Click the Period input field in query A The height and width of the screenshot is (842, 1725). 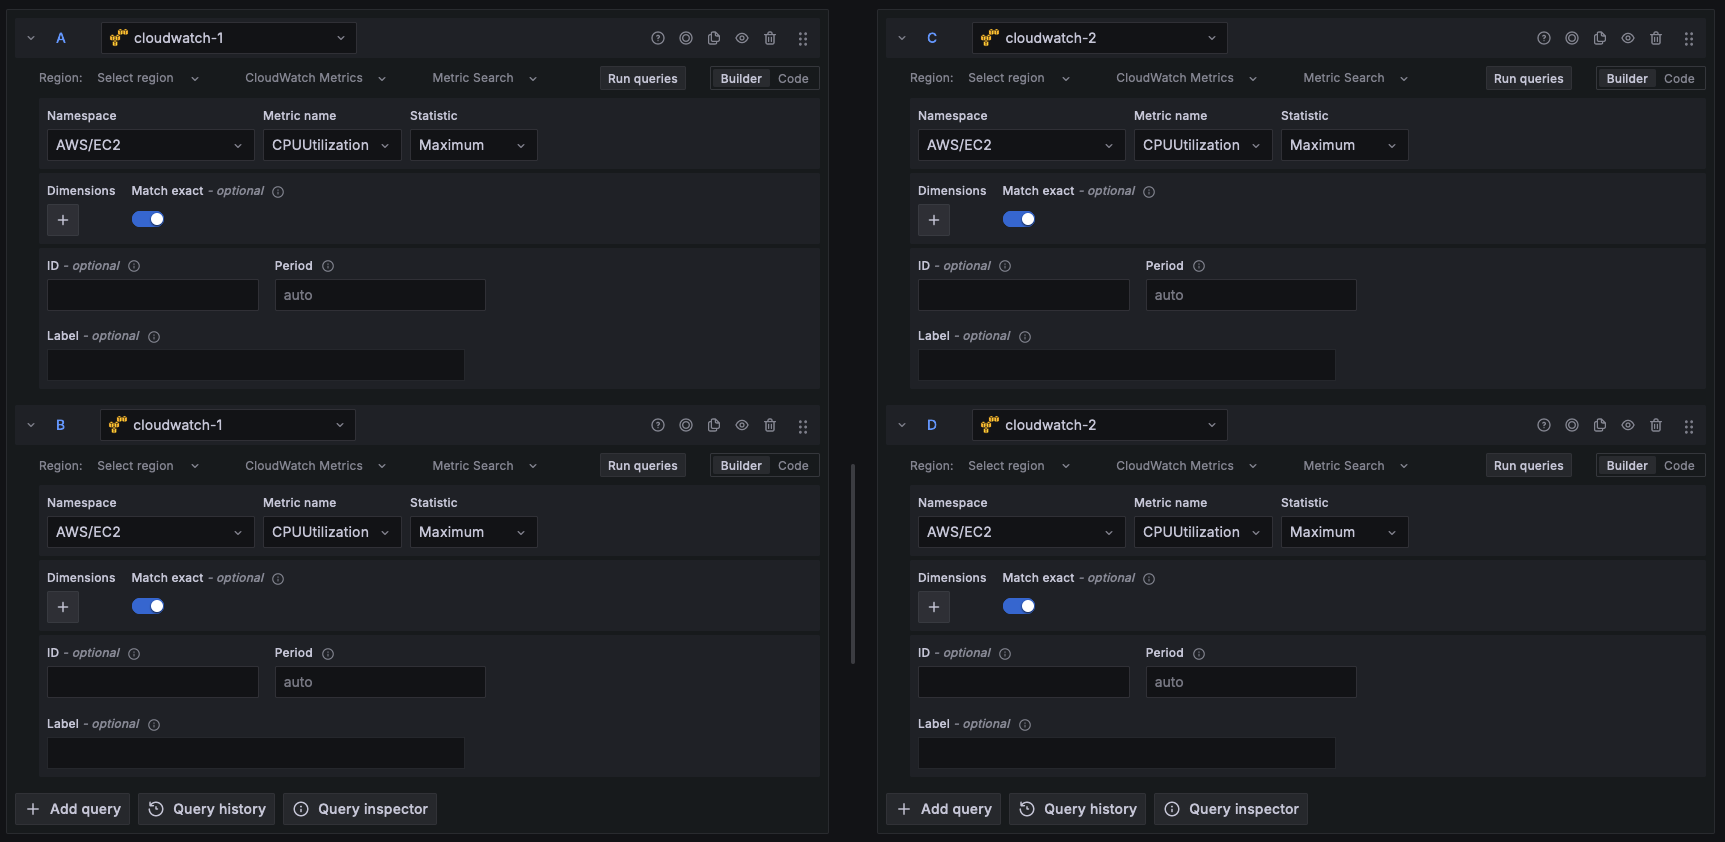380,295
